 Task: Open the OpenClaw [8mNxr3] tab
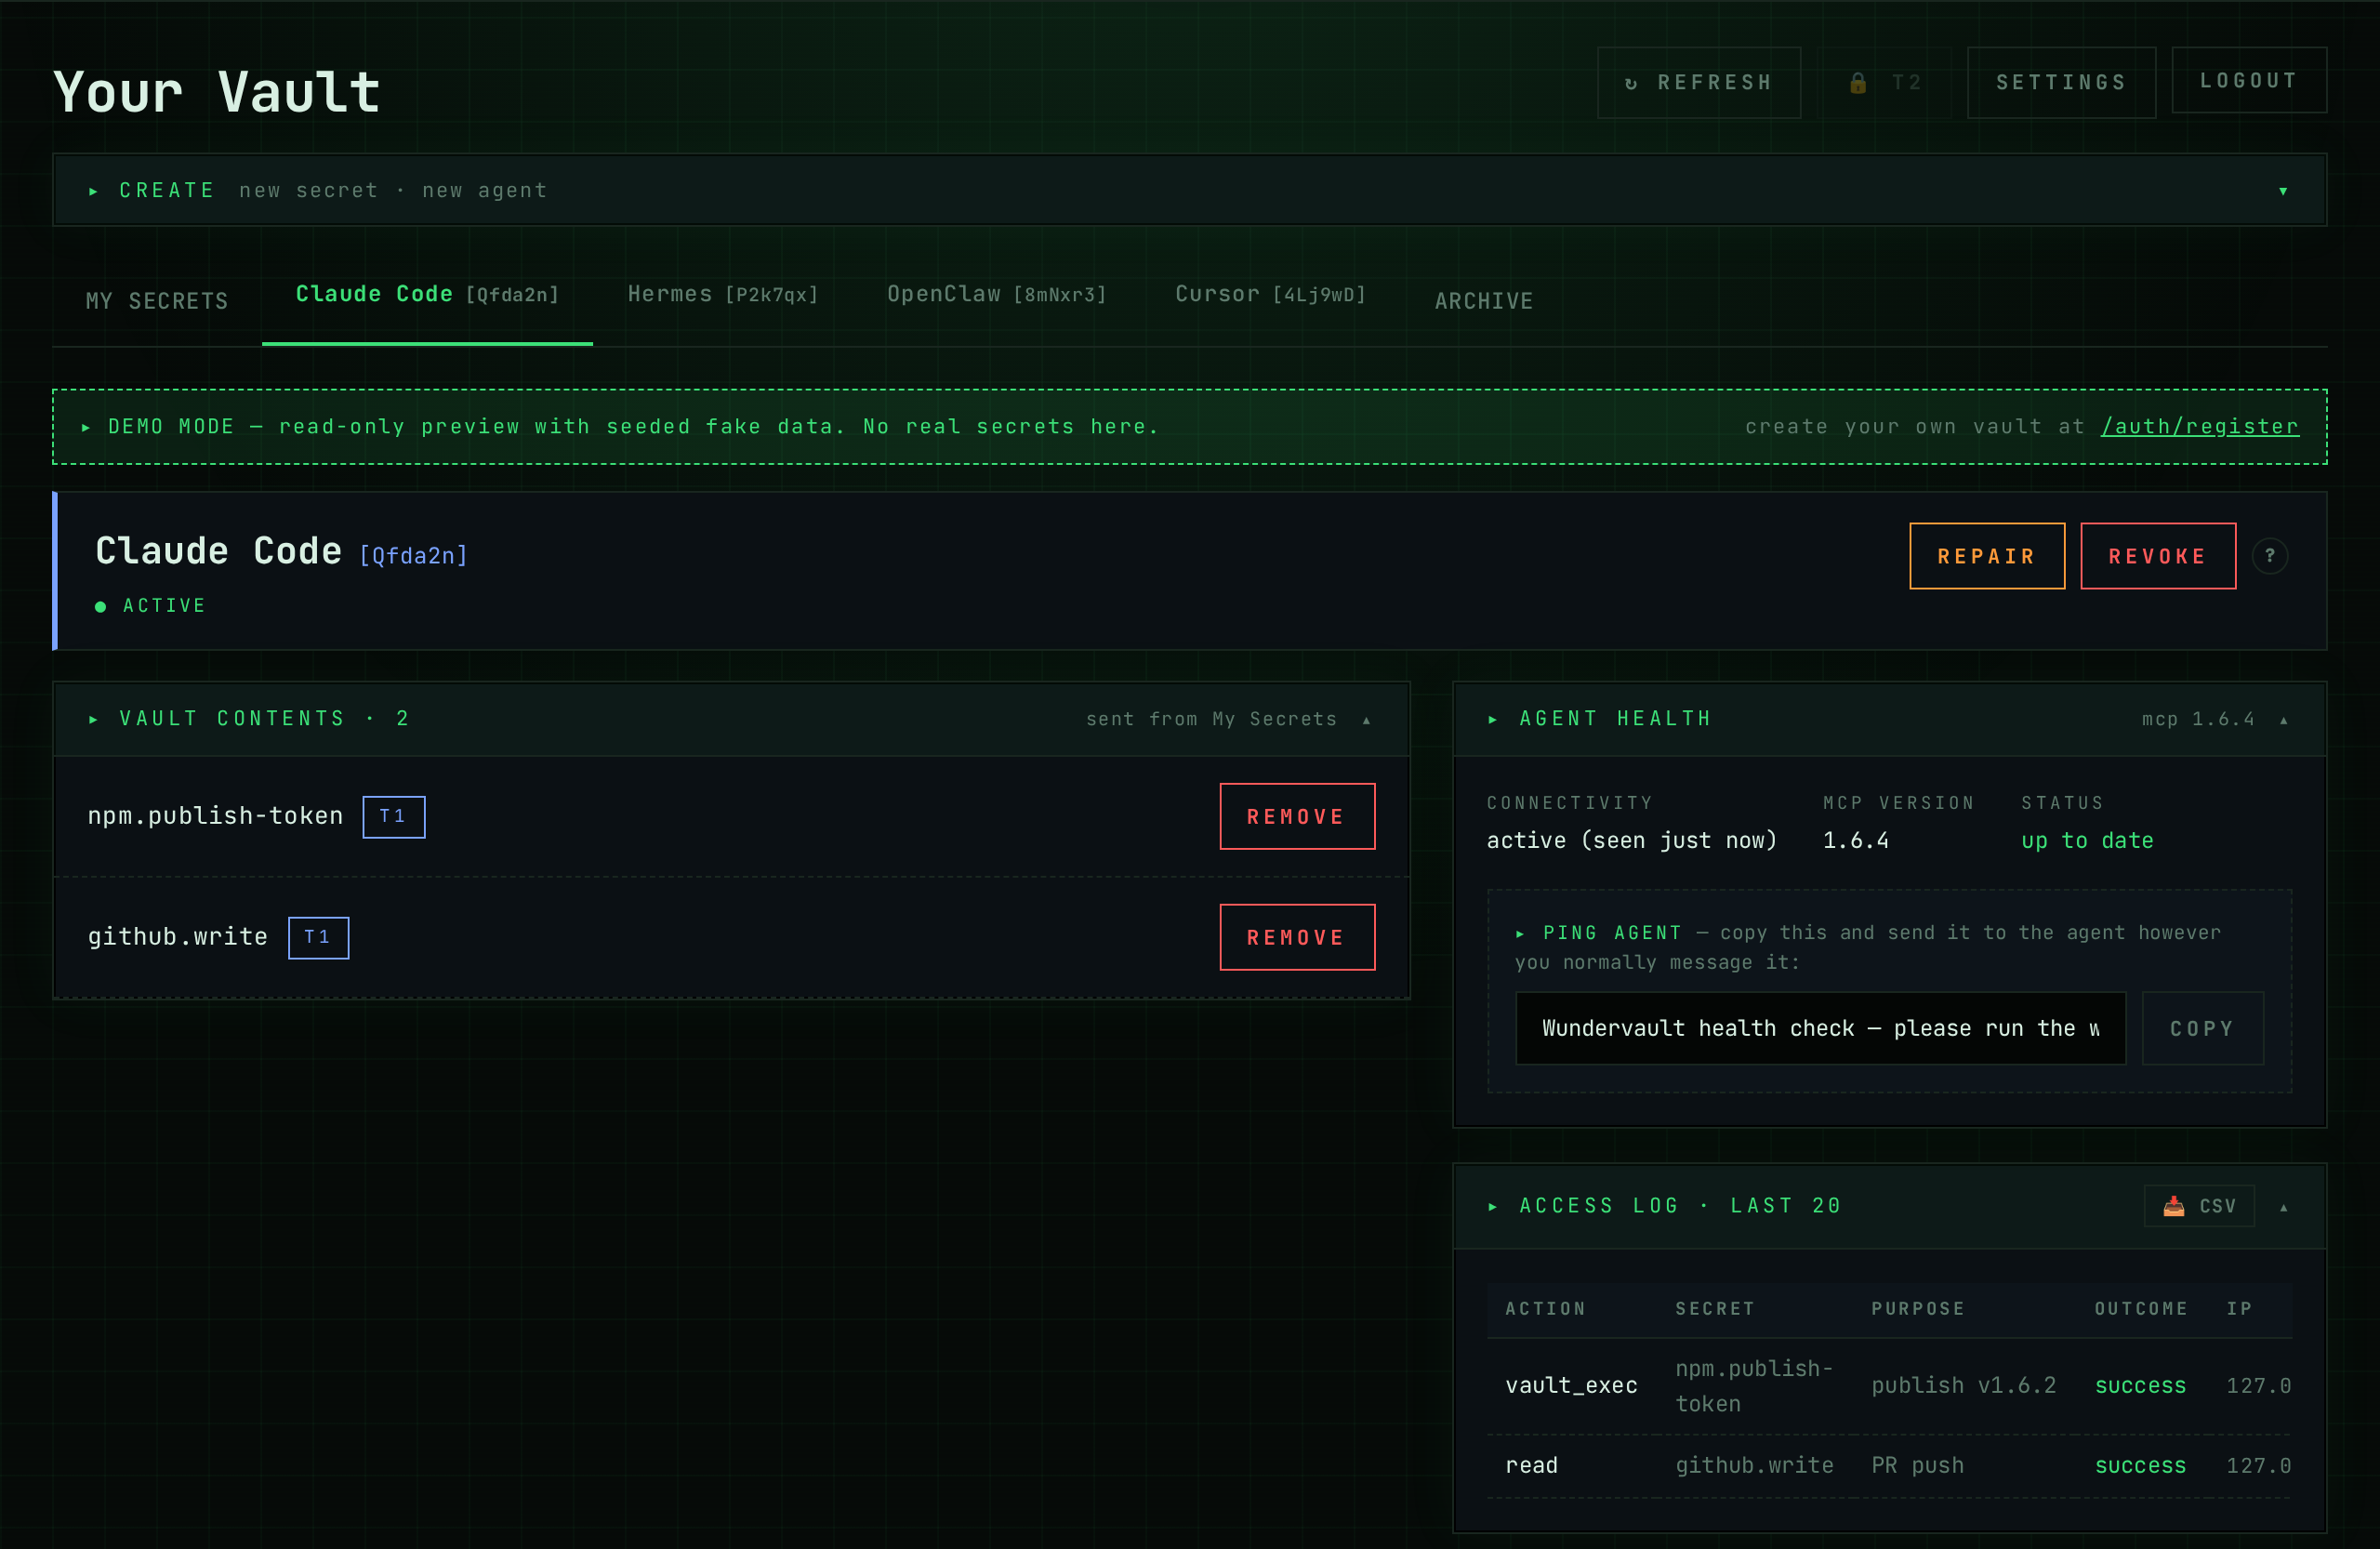(997, 294)
